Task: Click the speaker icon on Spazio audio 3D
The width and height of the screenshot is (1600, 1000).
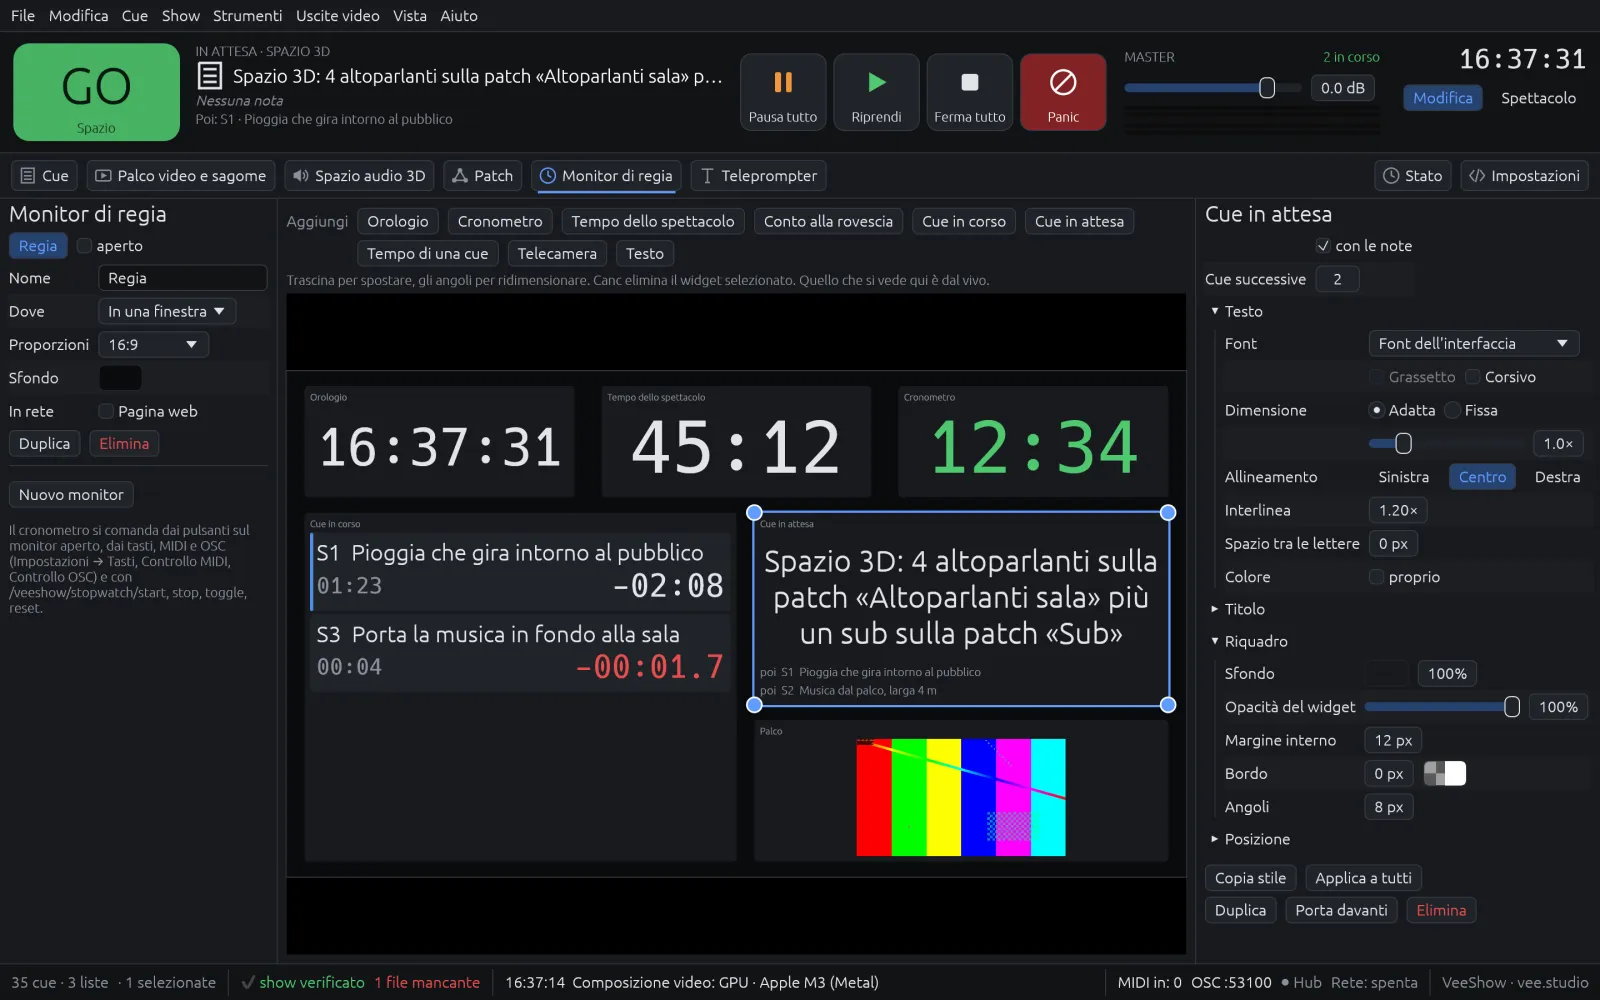Action: 300,176
